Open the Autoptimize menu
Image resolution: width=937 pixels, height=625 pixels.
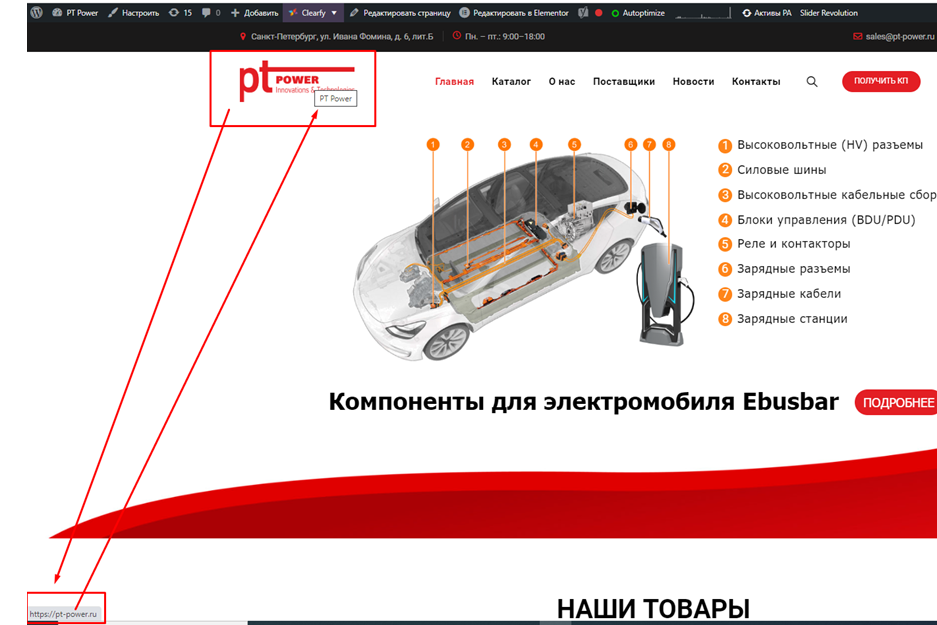click(x=638, y=13)
